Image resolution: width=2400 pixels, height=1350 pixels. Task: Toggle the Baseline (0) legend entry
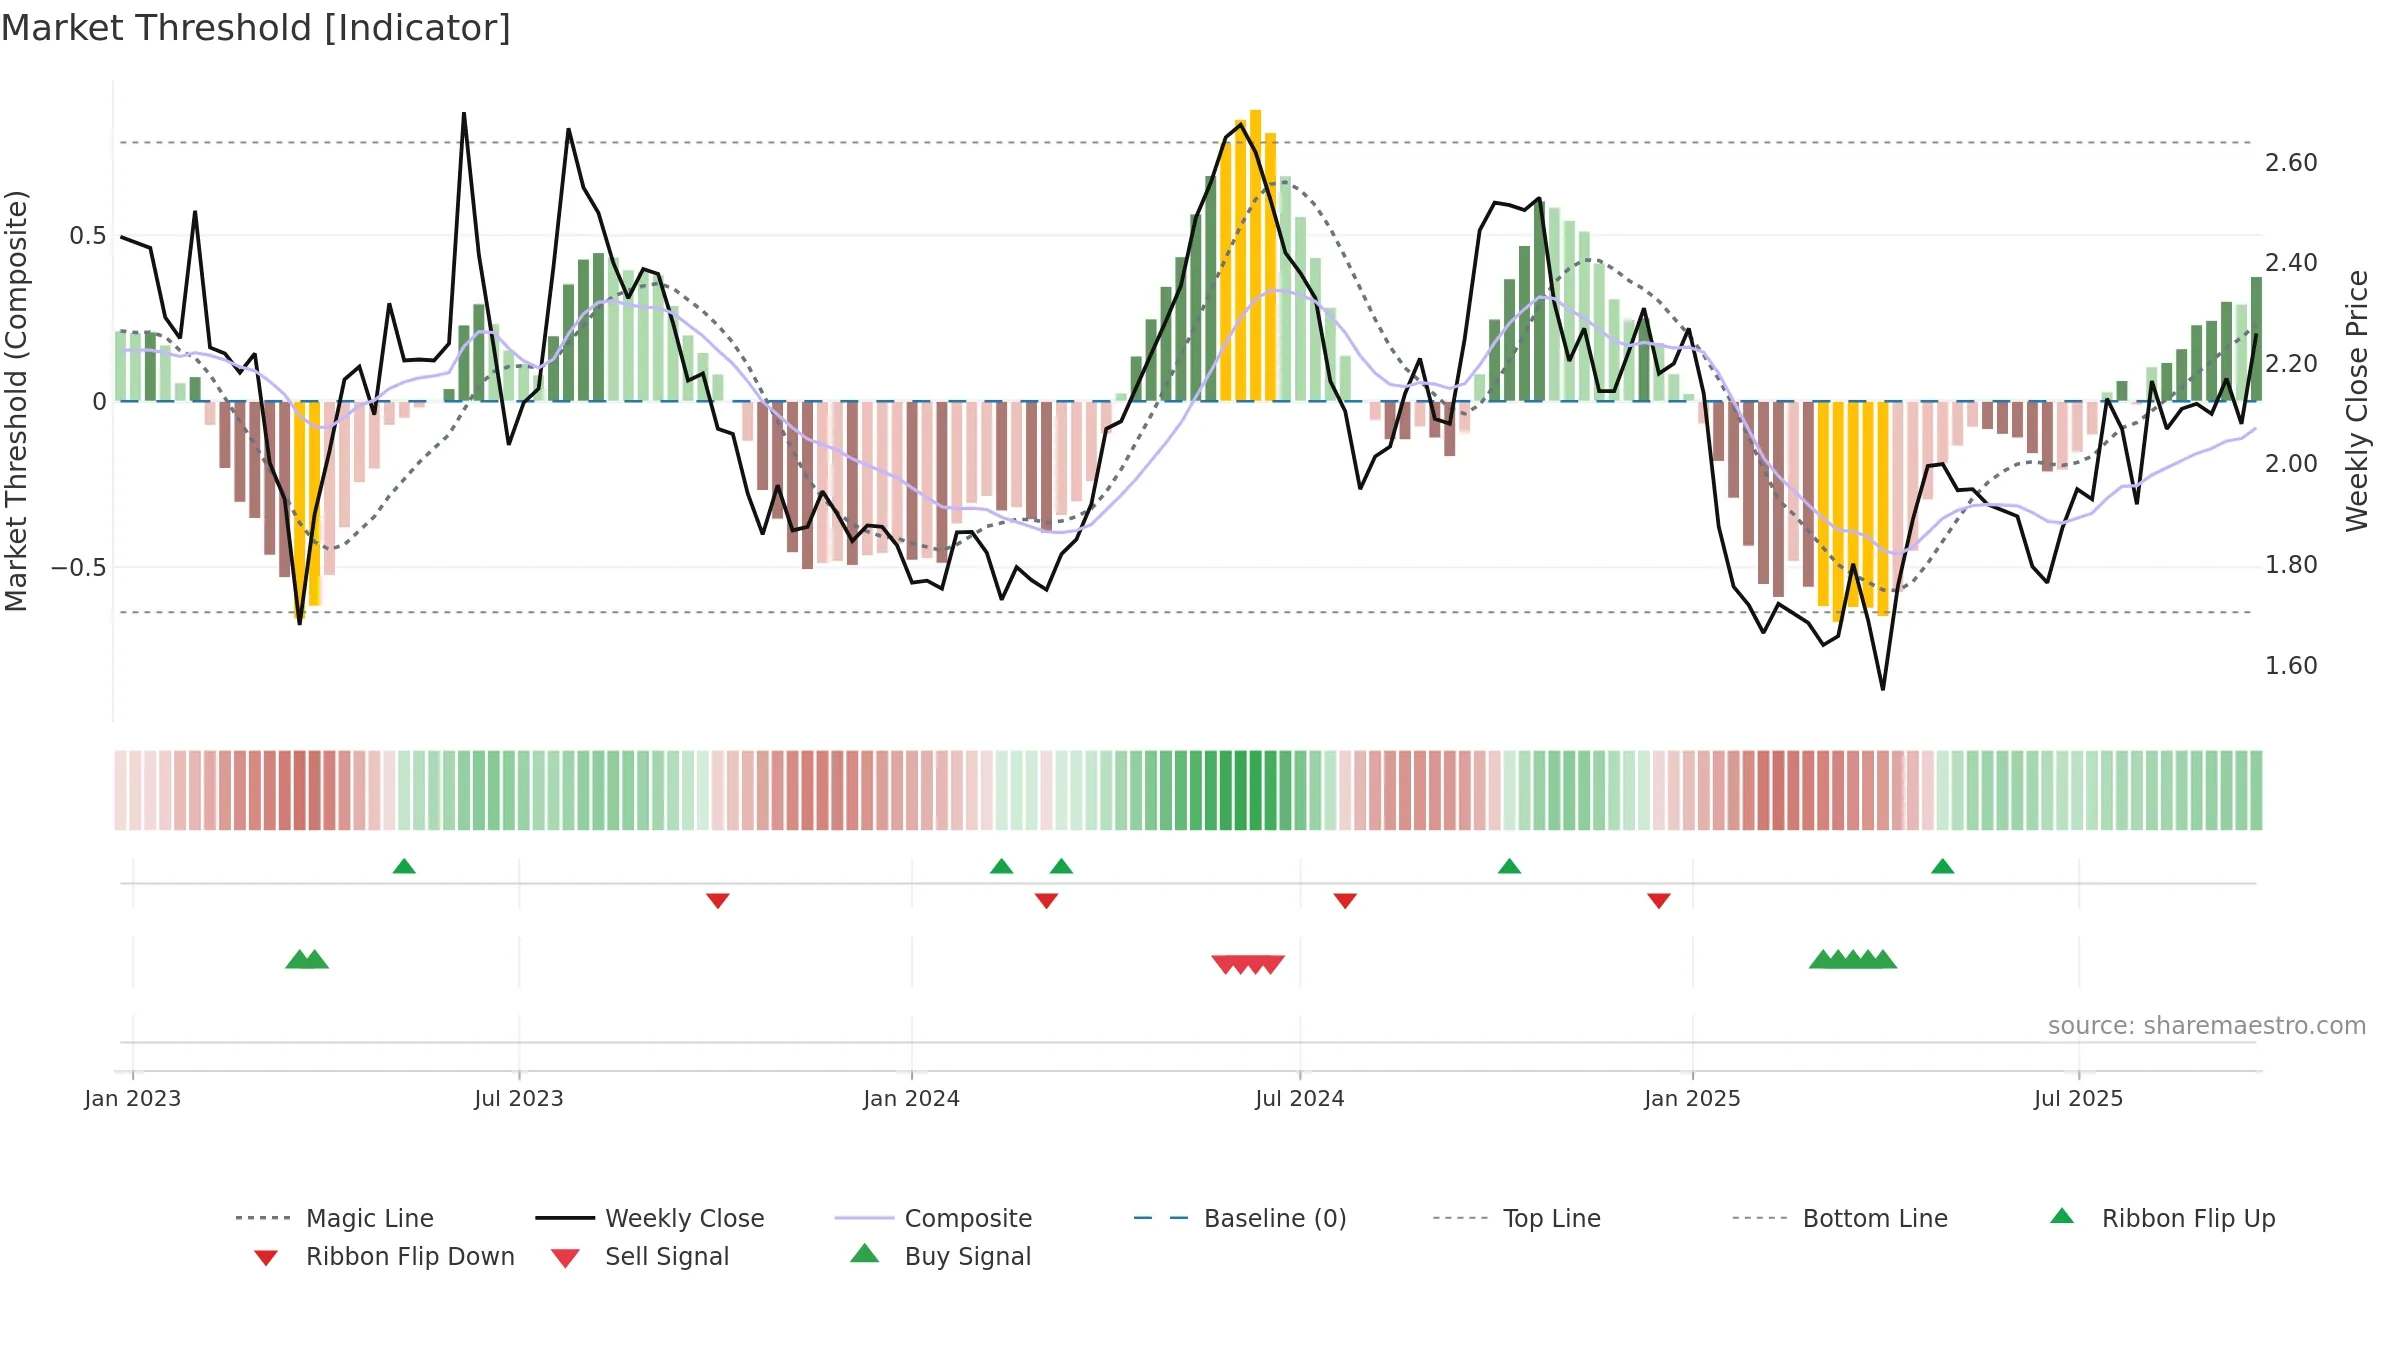tap(1240, 1218)
